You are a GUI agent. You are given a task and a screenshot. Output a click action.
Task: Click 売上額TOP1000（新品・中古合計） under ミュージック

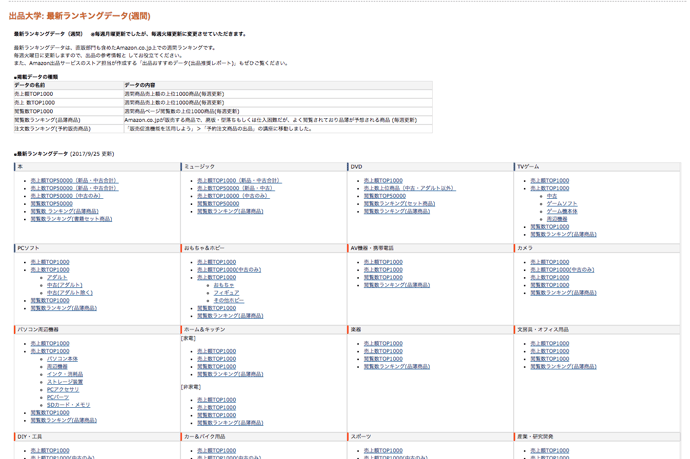coord(239,181)
